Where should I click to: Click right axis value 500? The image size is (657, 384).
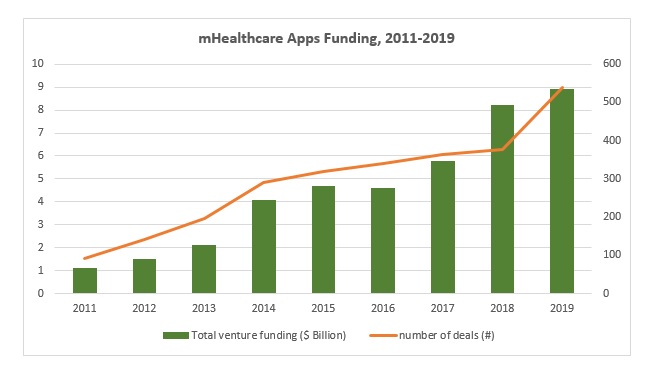[x=612, y=102]
